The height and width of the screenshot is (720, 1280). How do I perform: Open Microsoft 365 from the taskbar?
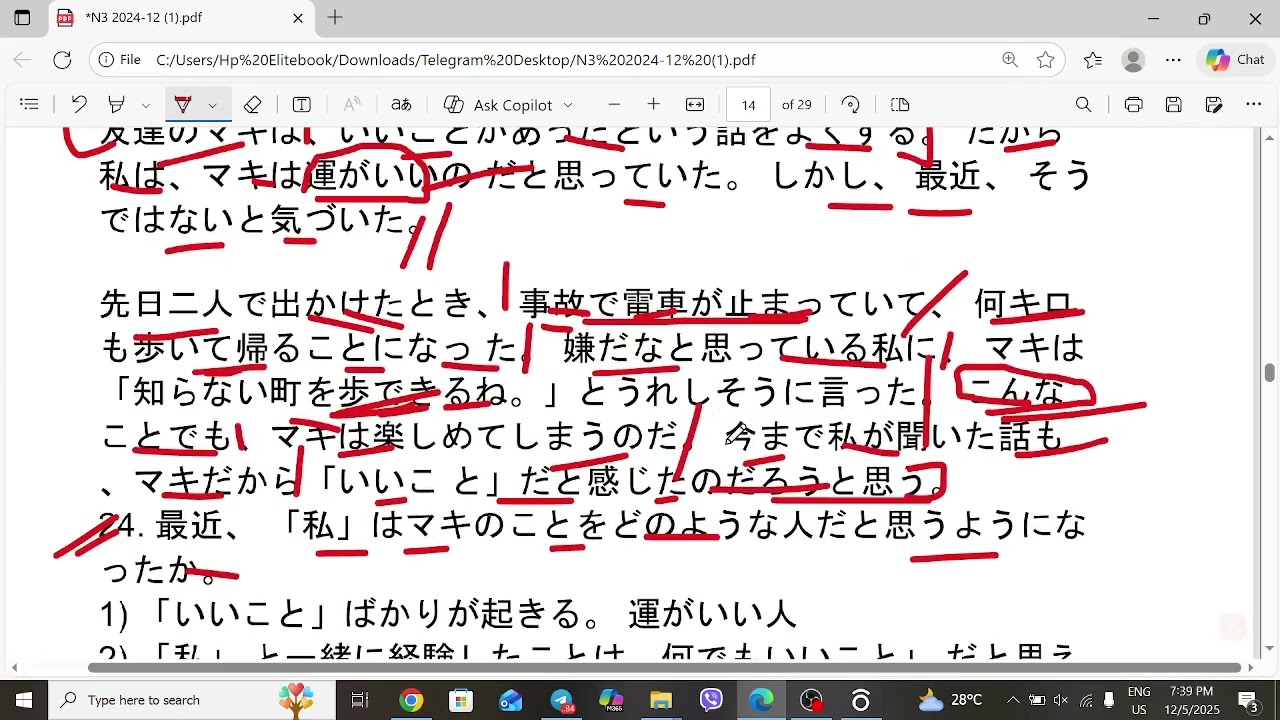pos(611,700)
